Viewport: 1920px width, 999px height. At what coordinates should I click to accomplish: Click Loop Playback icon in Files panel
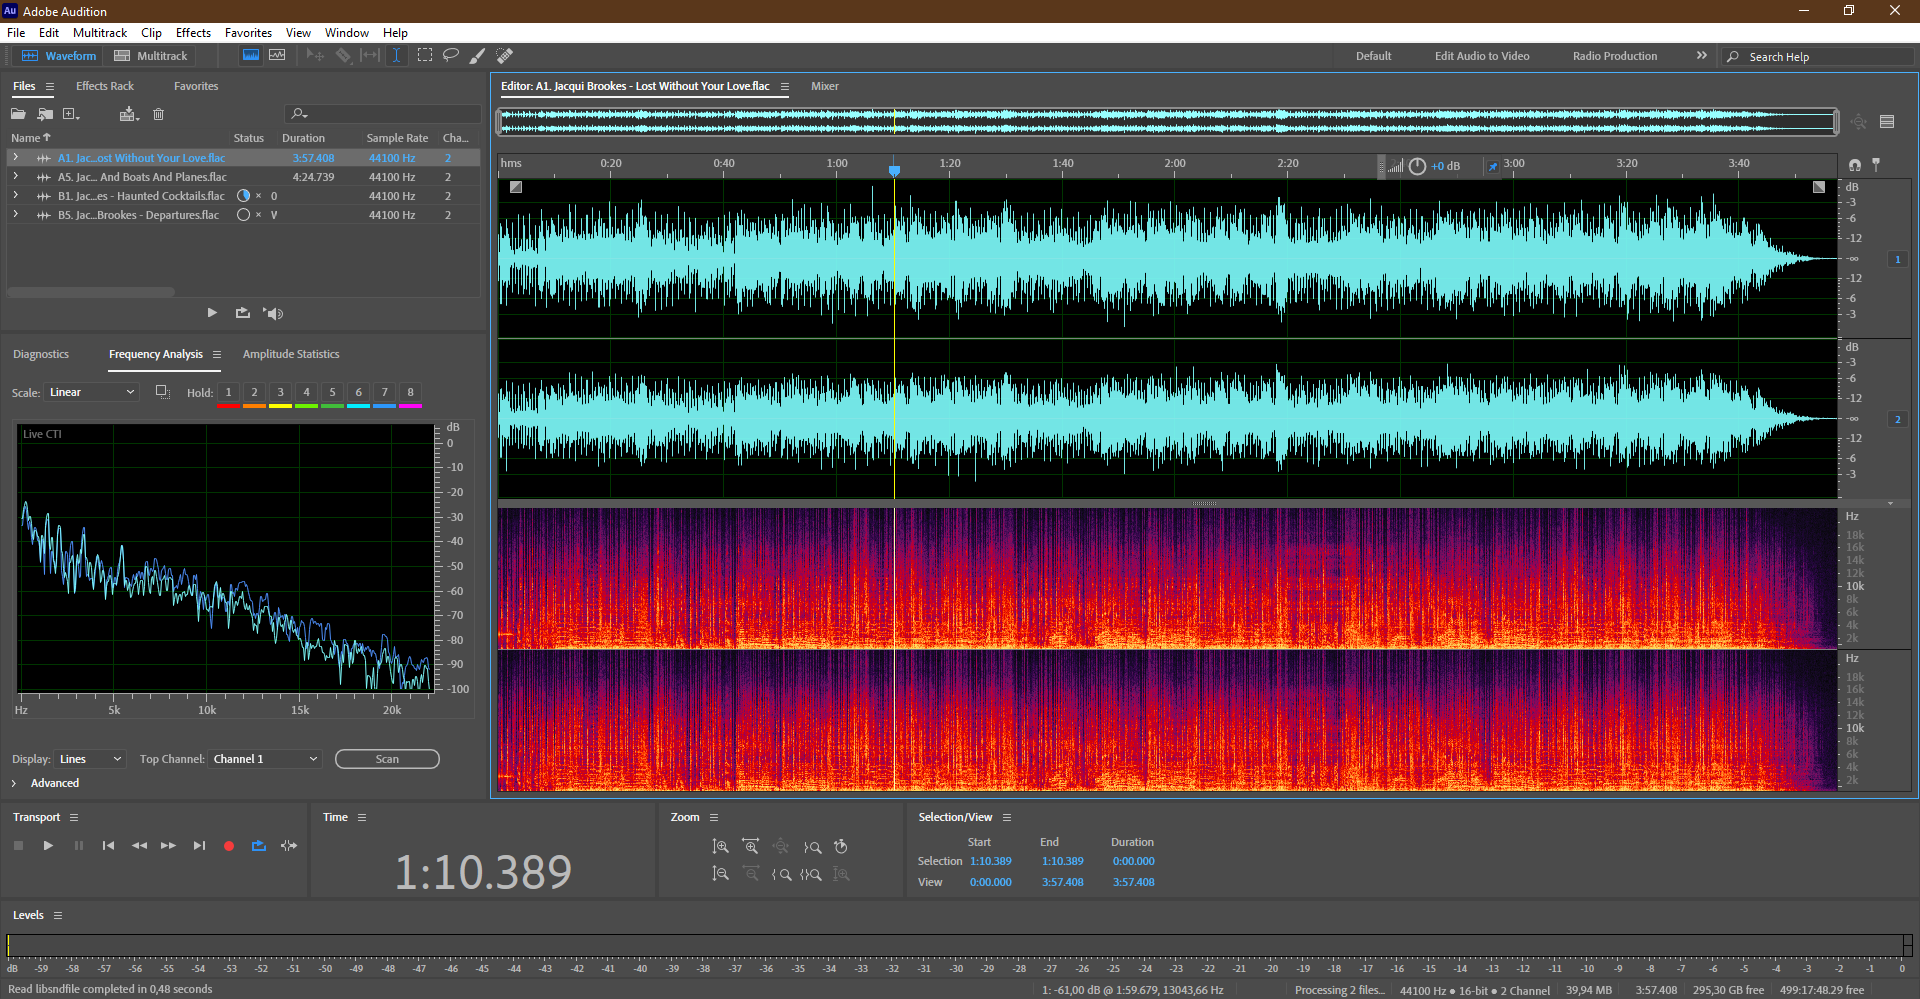(242, 313)
